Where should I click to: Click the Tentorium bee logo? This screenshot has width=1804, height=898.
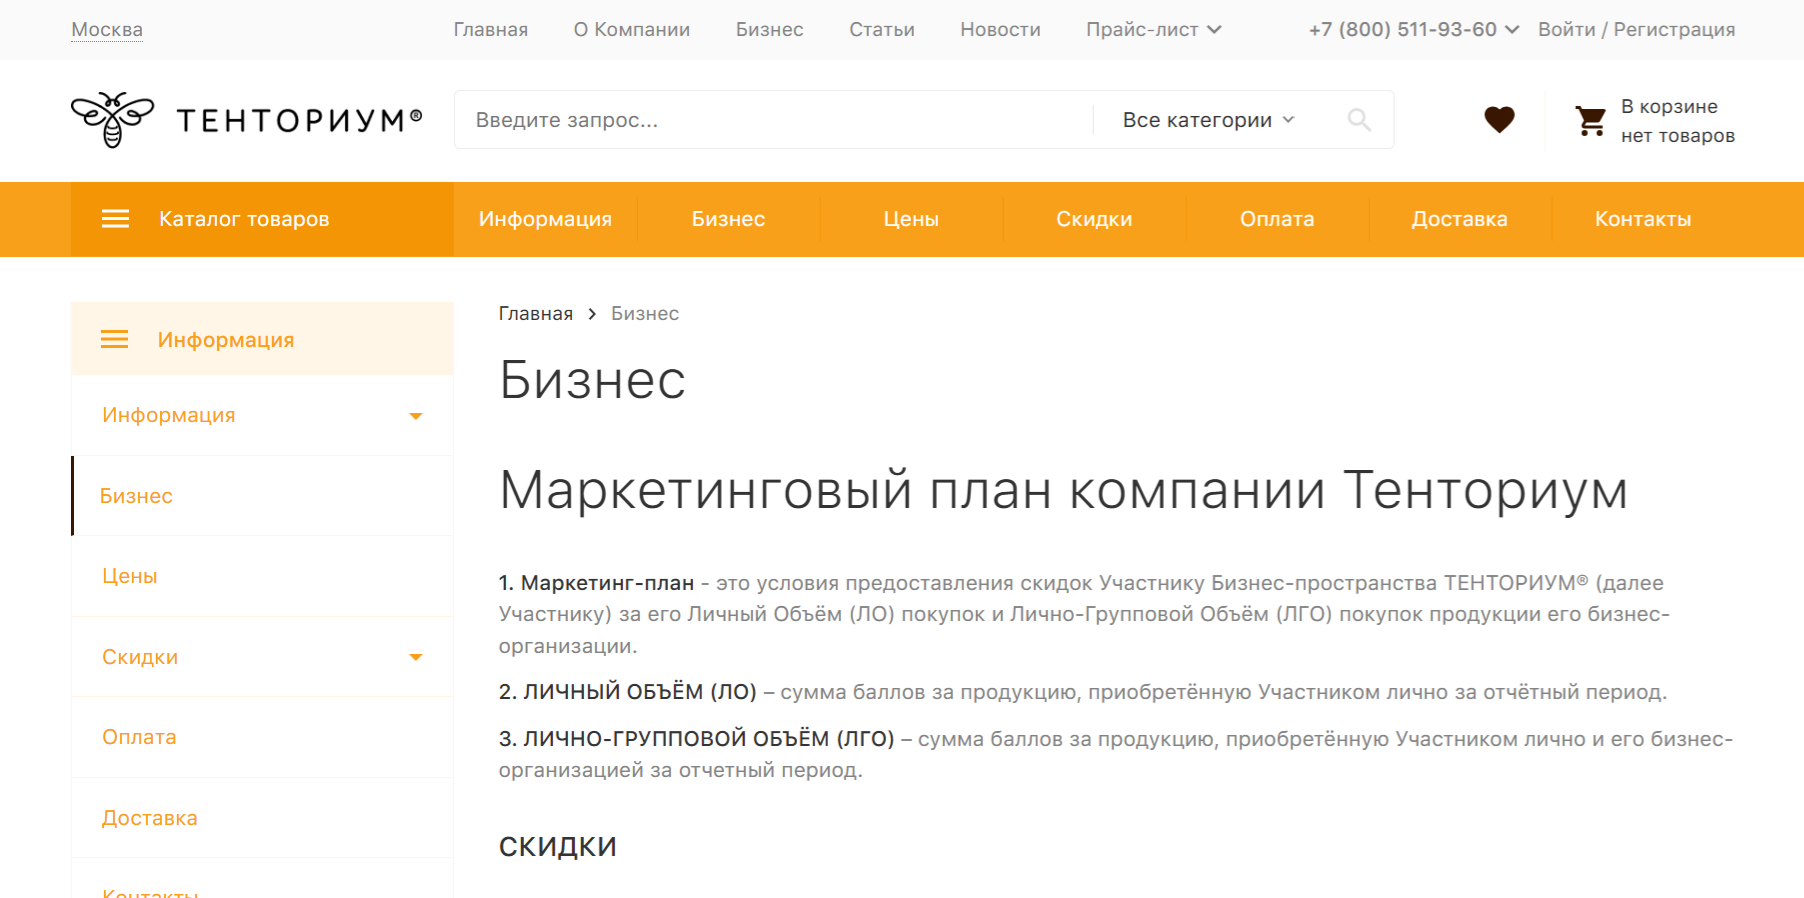[113, 120]
